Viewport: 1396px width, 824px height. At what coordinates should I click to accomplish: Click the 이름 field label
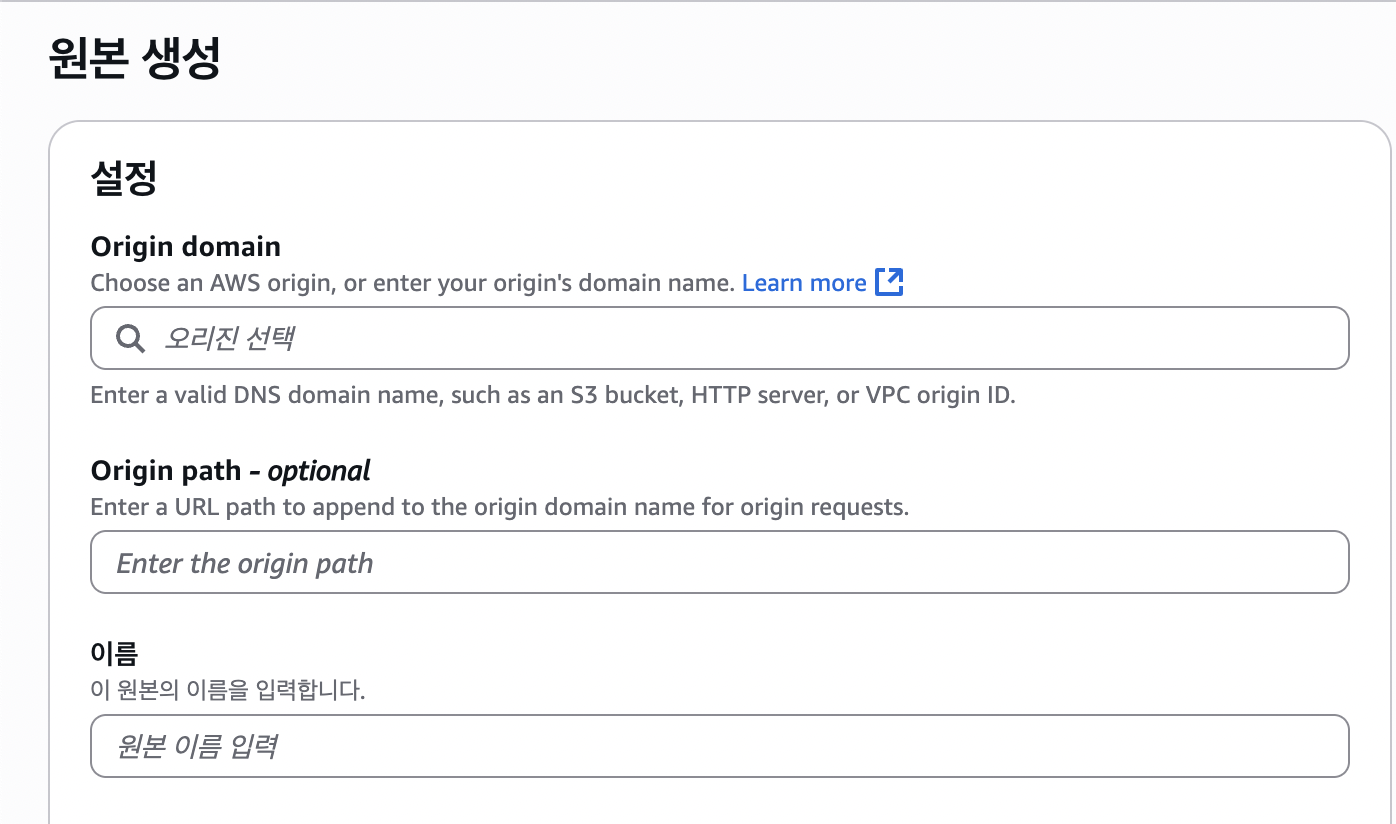[x=114, y=654]
